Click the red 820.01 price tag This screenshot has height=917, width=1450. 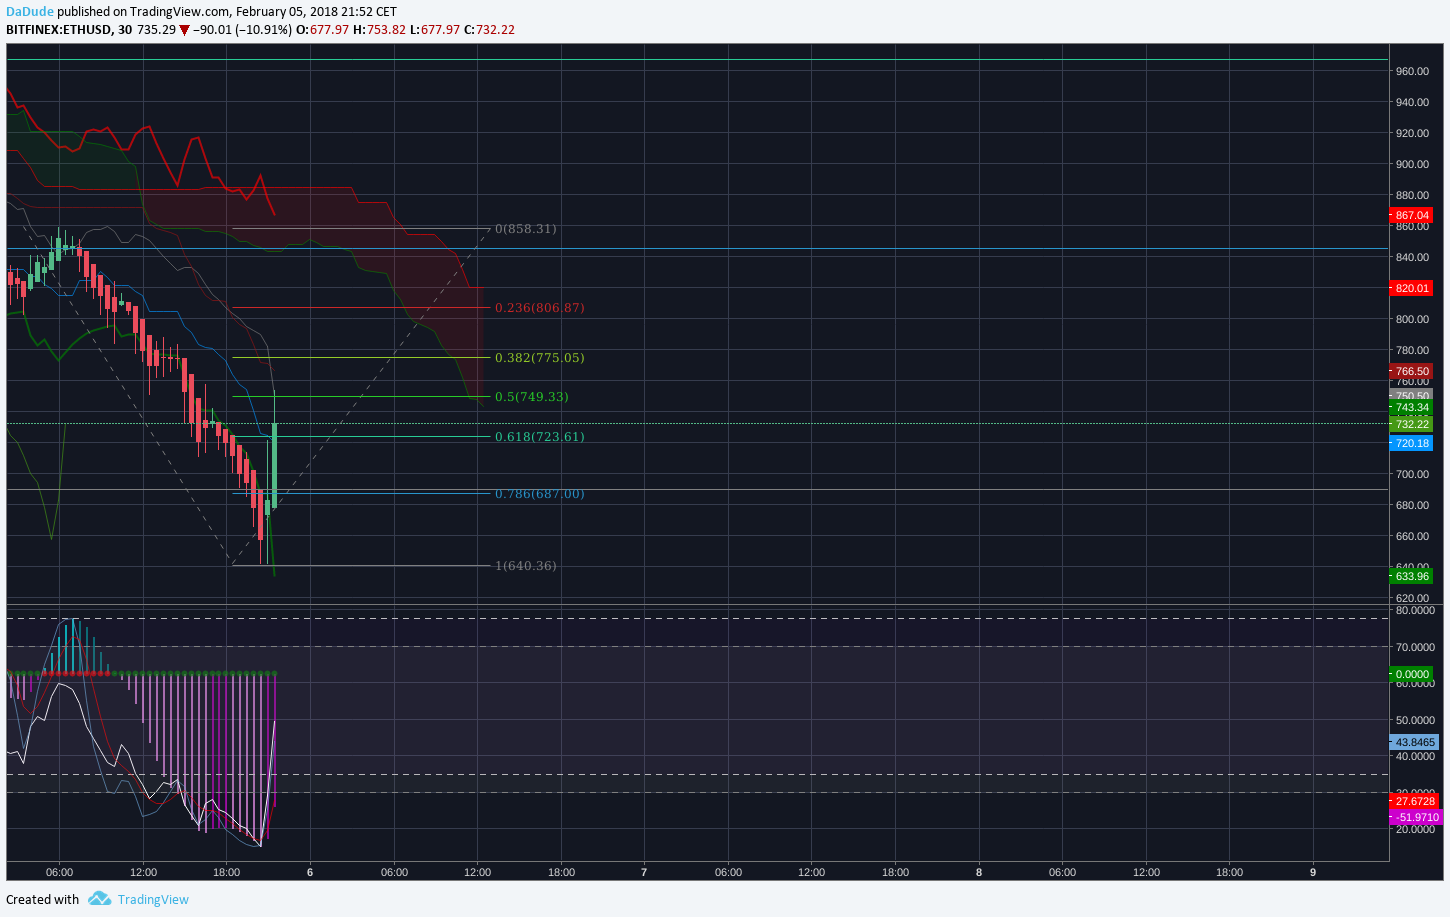coord(1412,288)
